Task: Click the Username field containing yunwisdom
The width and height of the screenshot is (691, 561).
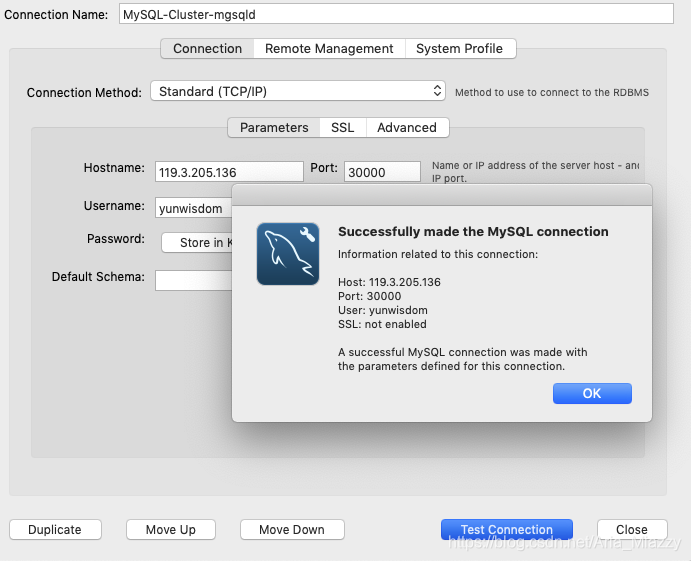Action: pyautogui.click(x=193, y=208)
